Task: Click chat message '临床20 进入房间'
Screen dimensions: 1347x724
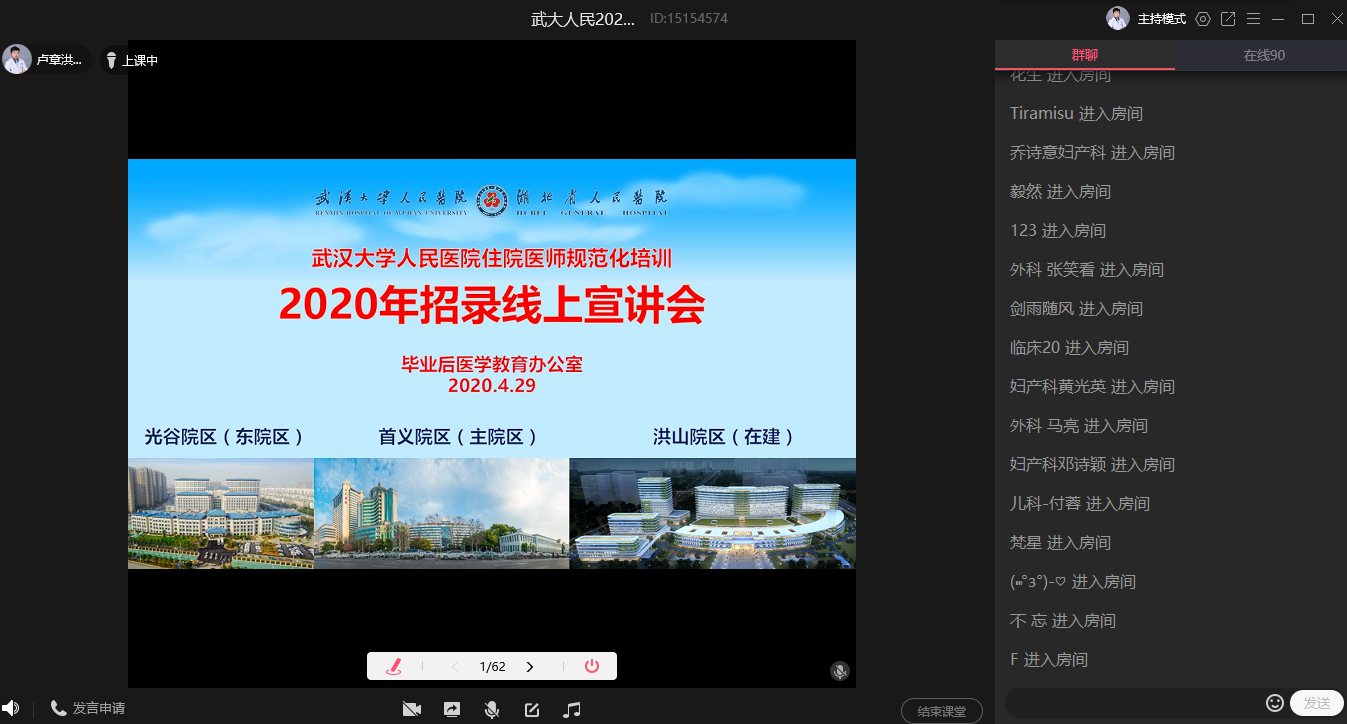Action: 1069,347
